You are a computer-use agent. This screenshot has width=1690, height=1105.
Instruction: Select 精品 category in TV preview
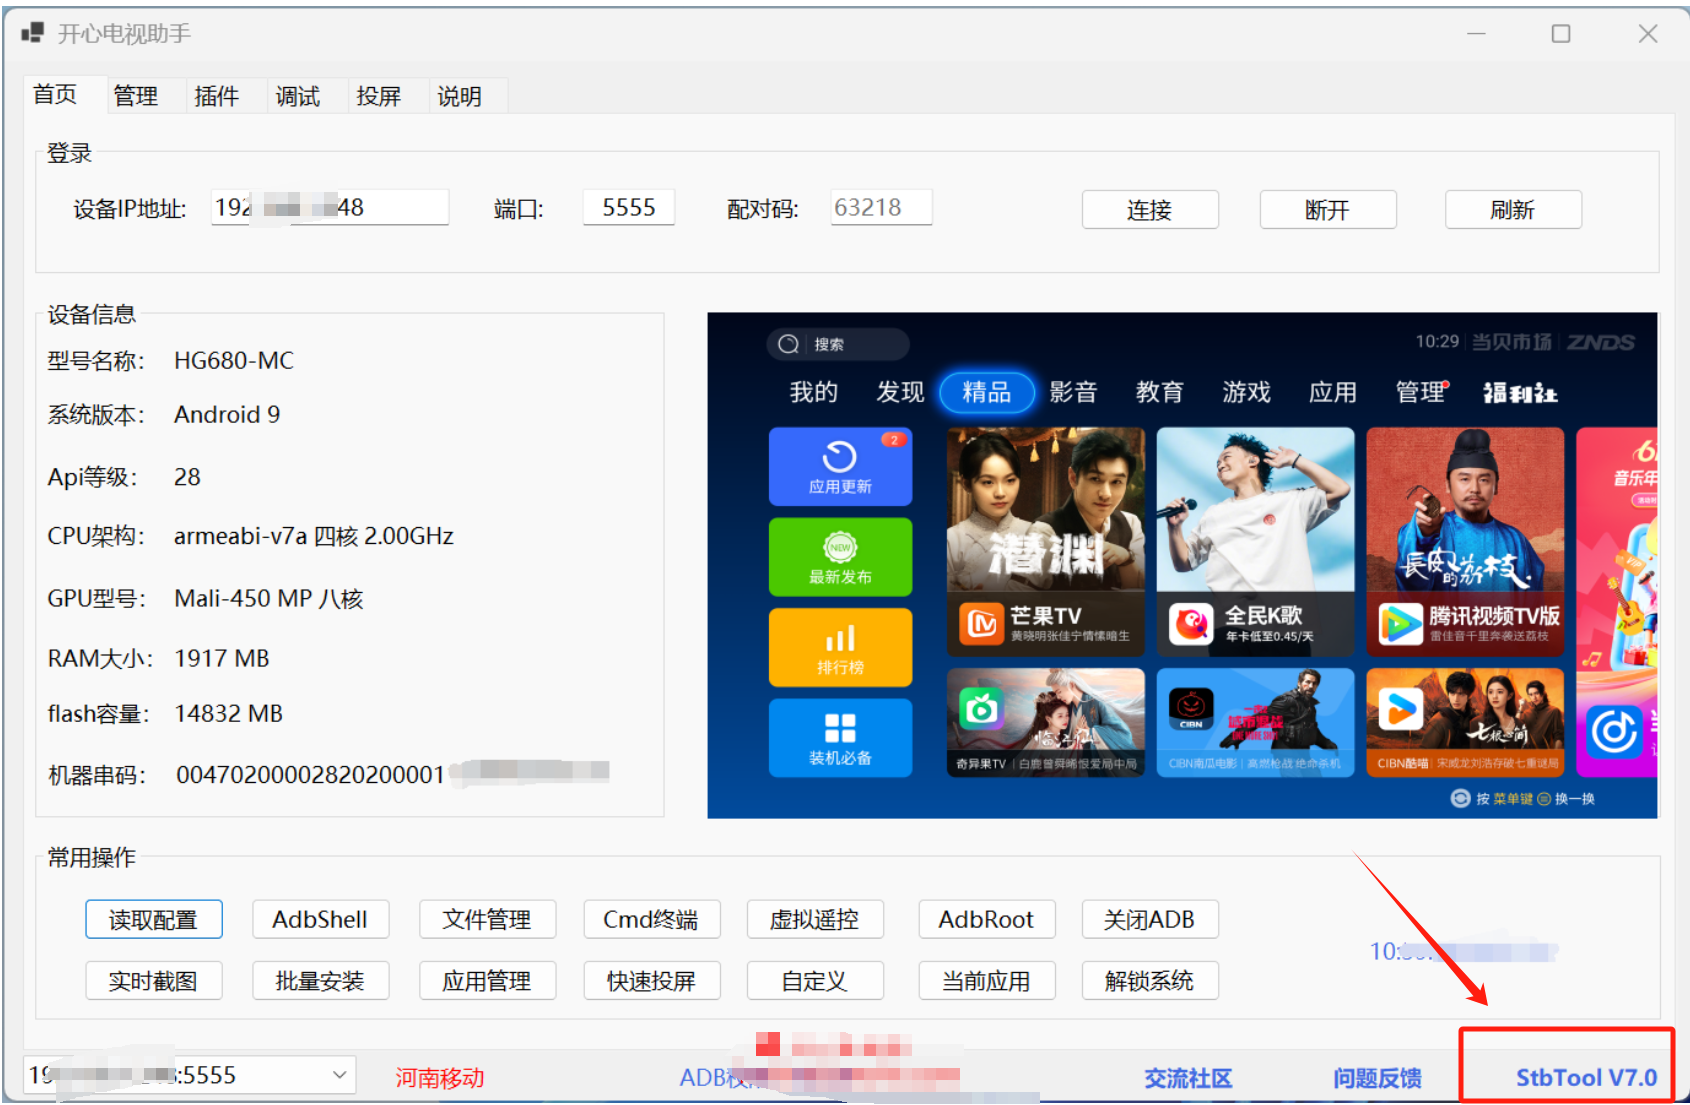[986, 392]
